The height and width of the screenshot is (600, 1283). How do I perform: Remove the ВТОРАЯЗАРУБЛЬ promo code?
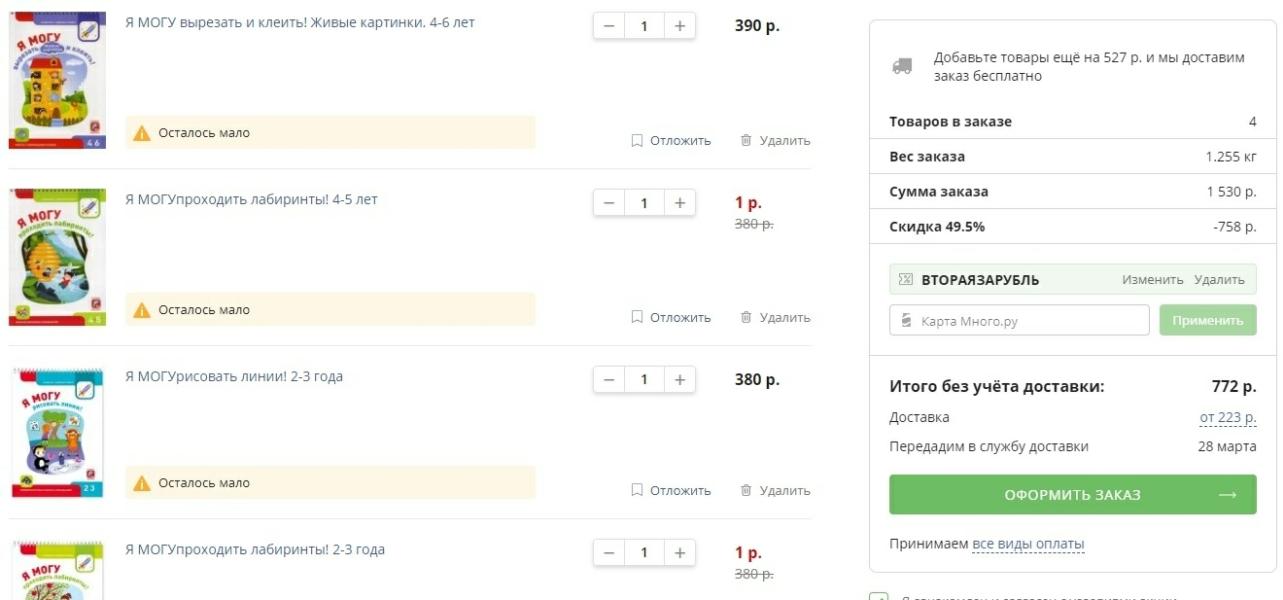point(1219,280)
